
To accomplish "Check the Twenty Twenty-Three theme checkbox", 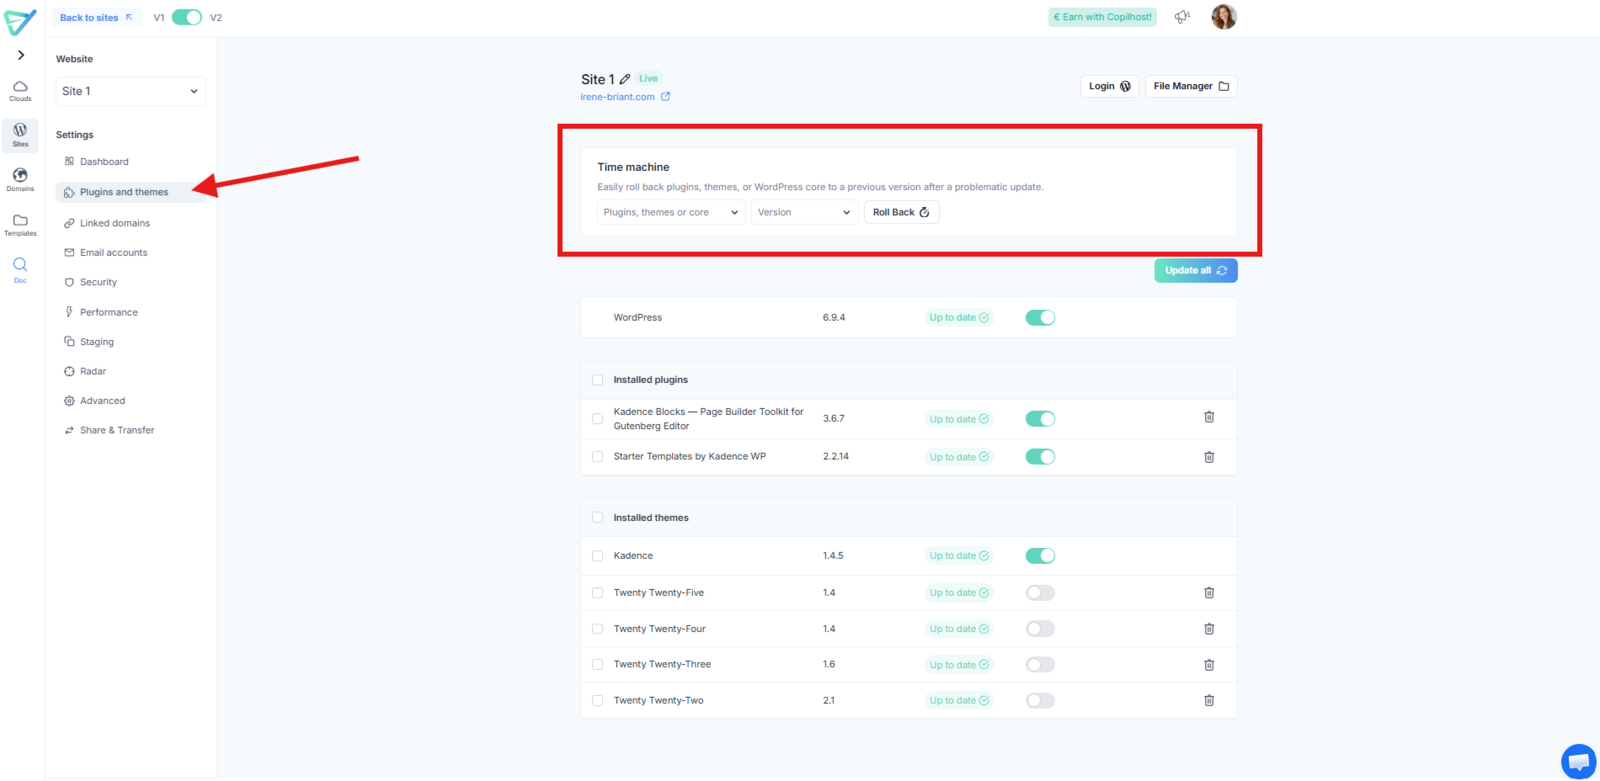I will coord(598,665).
